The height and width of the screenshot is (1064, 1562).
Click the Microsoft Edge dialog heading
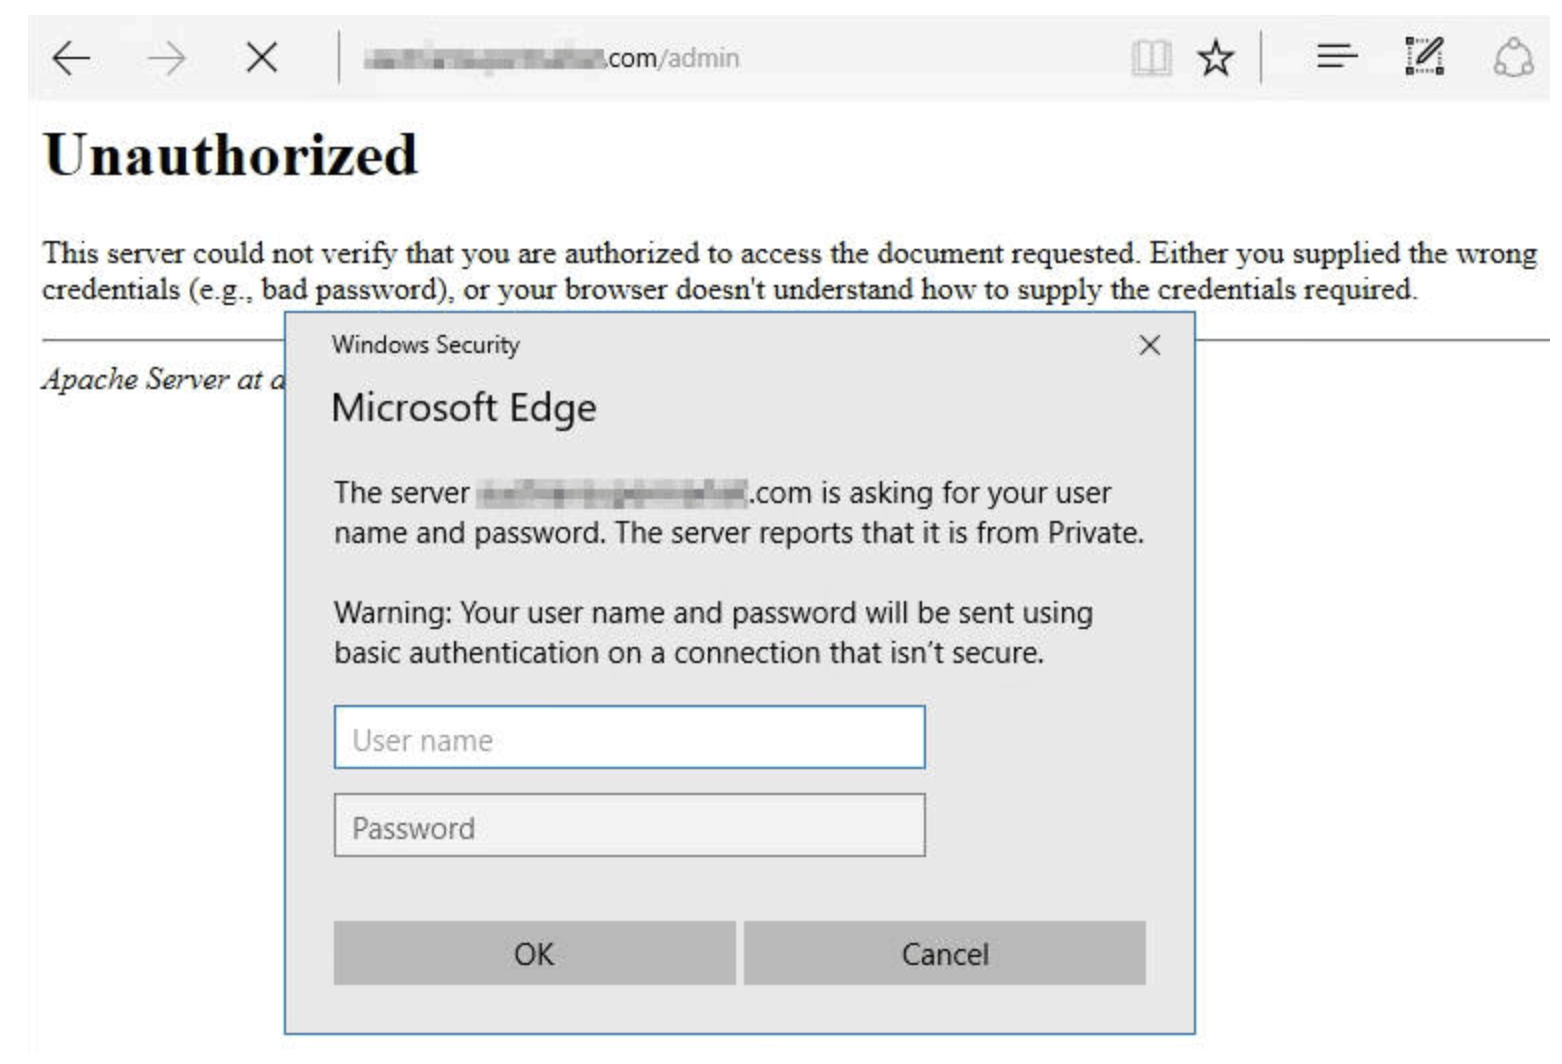[464, 408]
